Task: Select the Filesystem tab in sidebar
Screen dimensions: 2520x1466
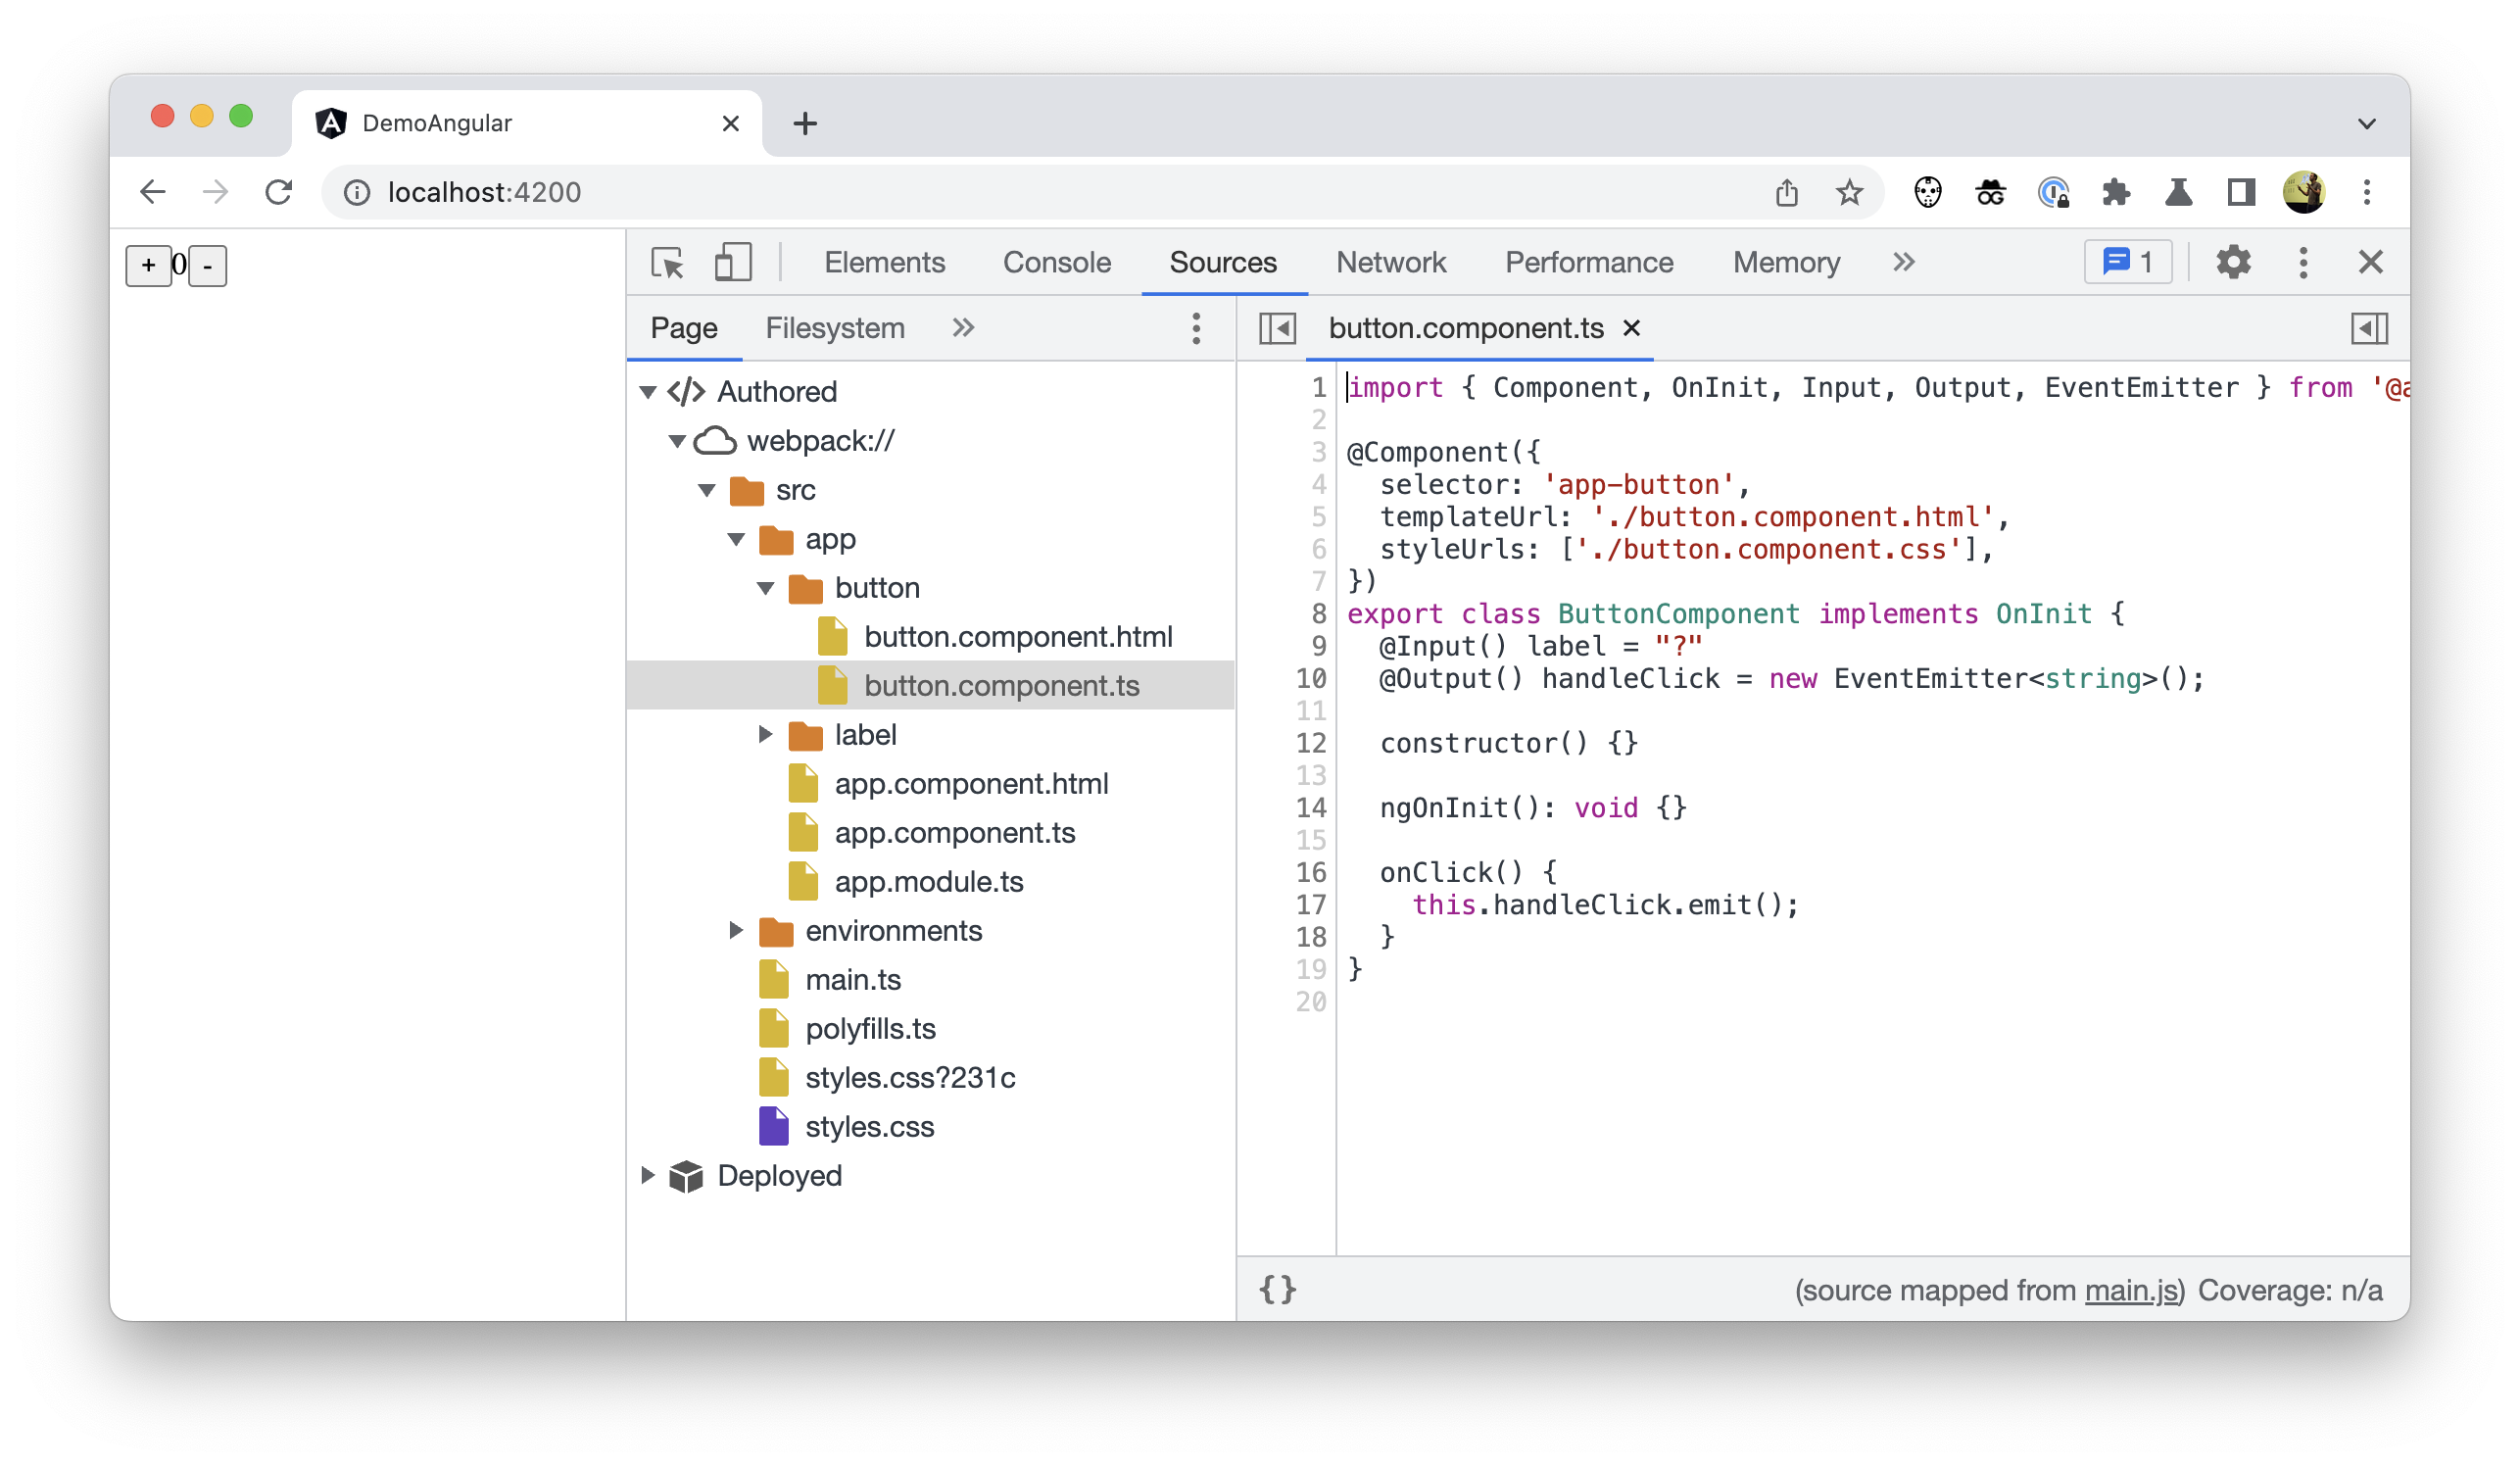Action: tap(832, 328)
